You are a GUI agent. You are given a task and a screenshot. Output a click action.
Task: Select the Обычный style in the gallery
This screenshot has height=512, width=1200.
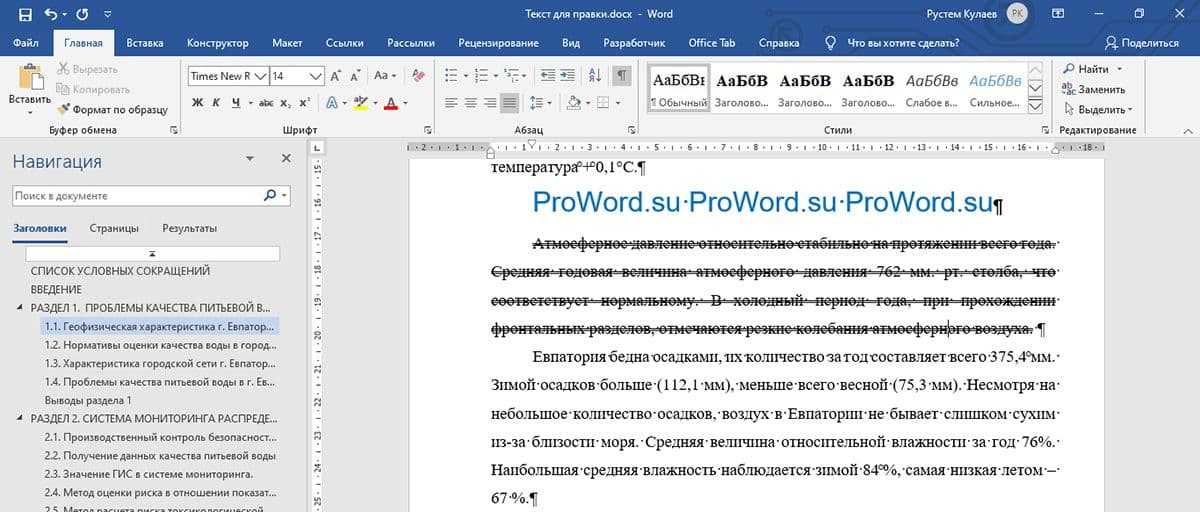point(678,88)
